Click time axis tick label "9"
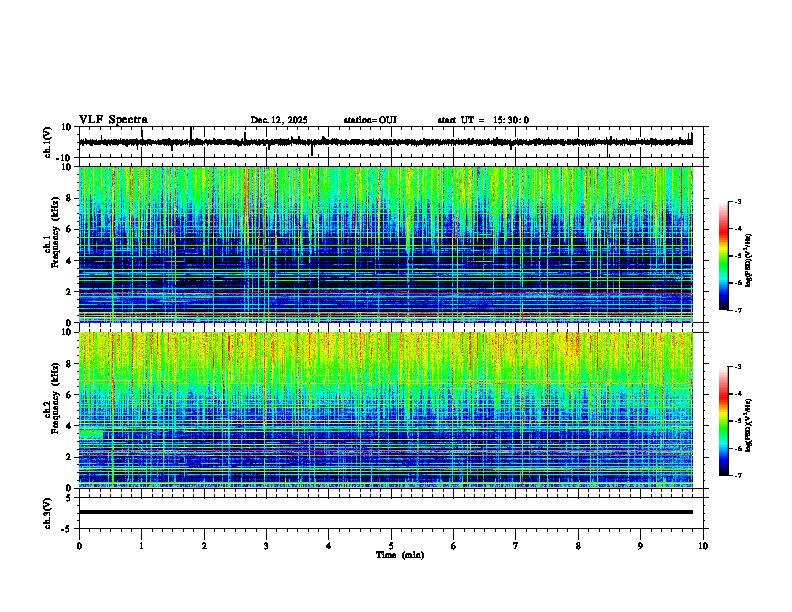 click(x=640, y=546)
